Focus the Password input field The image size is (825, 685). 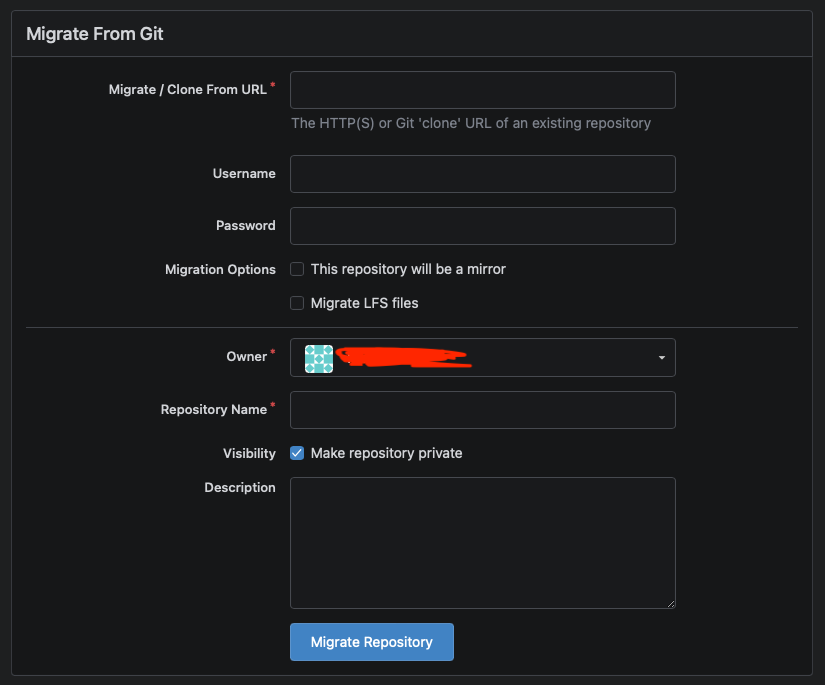482,226
